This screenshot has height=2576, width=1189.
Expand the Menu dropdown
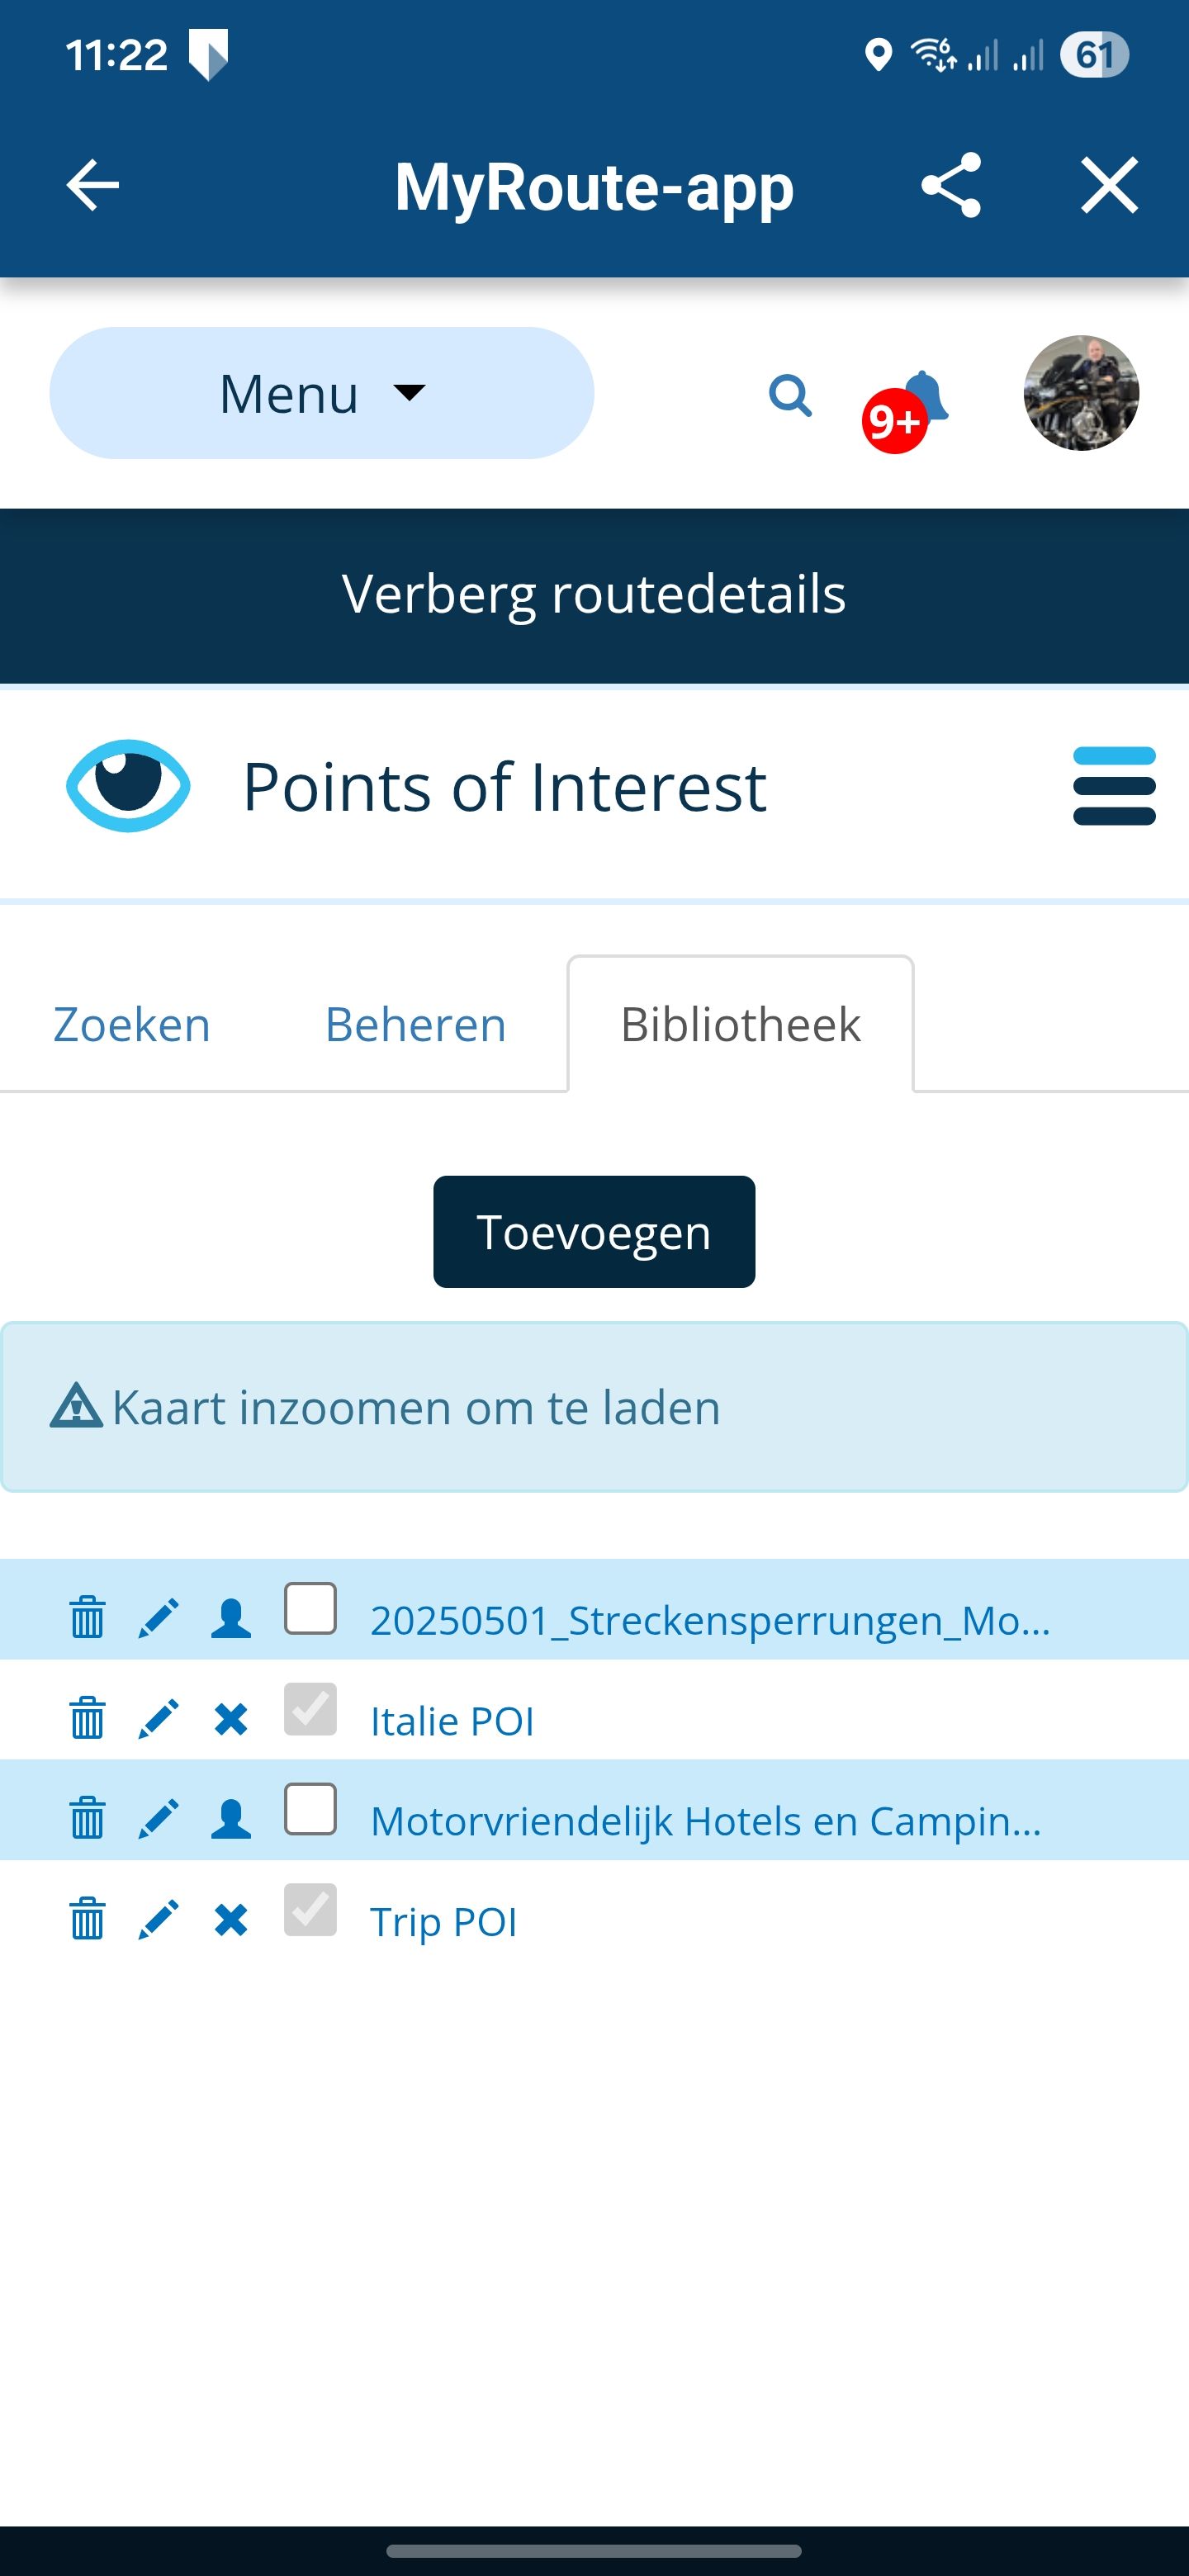tap(321, 393)
